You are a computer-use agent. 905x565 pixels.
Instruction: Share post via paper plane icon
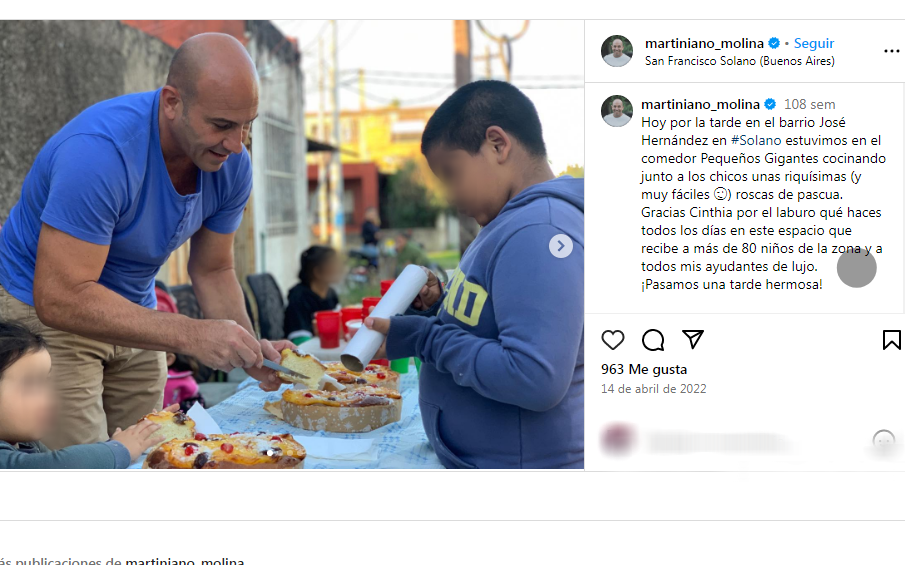693,339
